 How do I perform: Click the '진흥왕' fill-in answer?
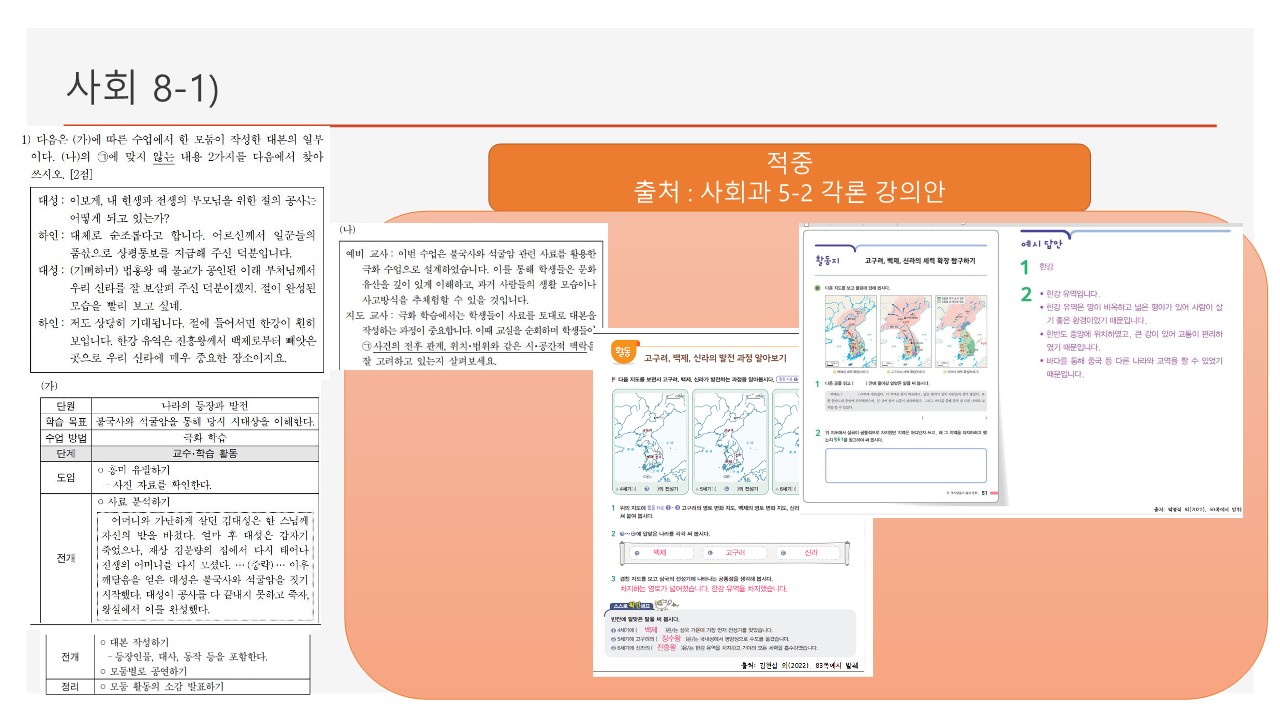coord(667,647)
